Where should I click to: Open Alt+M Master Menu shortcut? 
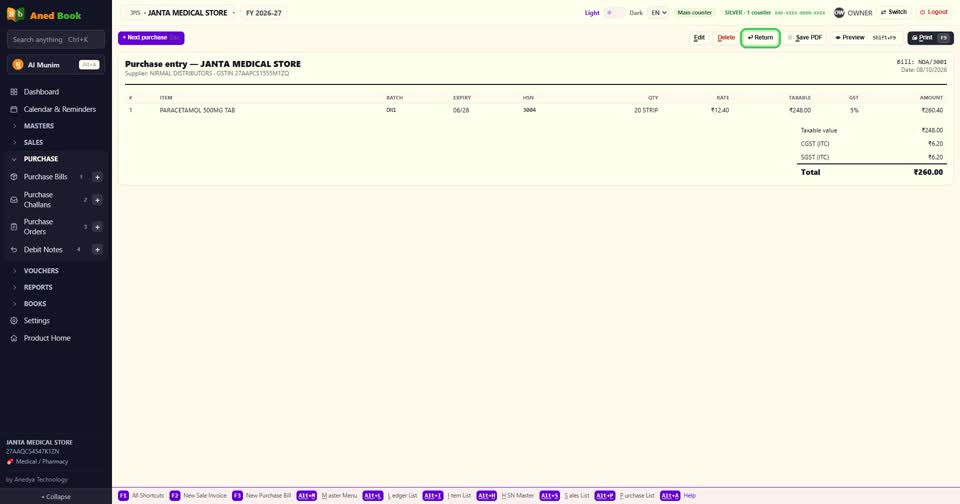pyautogui.click(x=326, y=495)
